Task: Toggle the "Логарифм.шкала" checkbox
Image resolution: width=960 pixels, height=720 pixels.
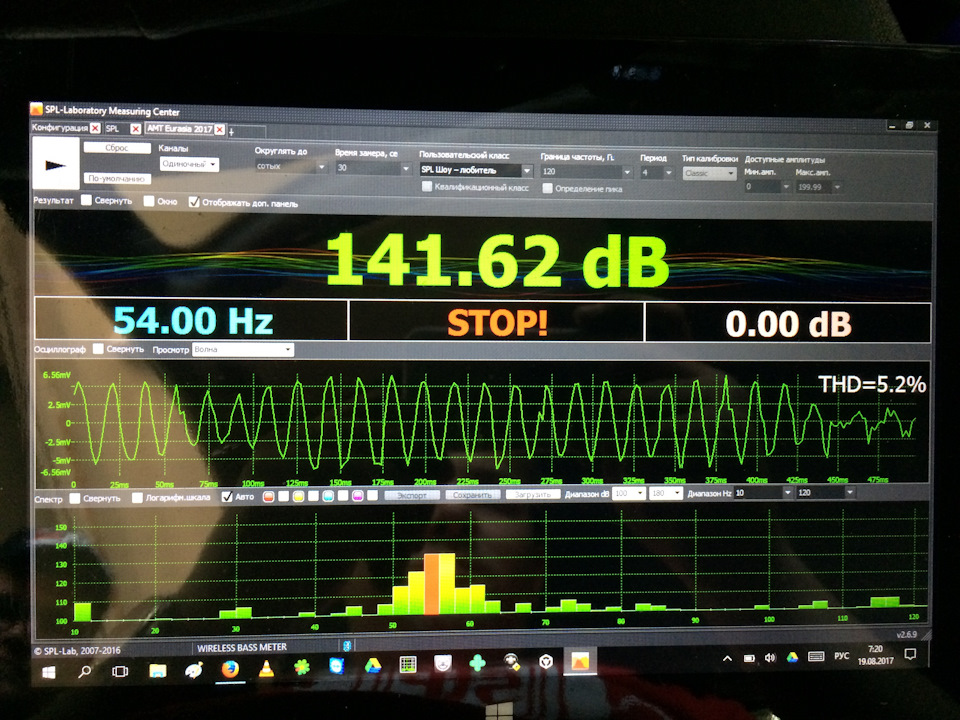Action: [137, 496]
